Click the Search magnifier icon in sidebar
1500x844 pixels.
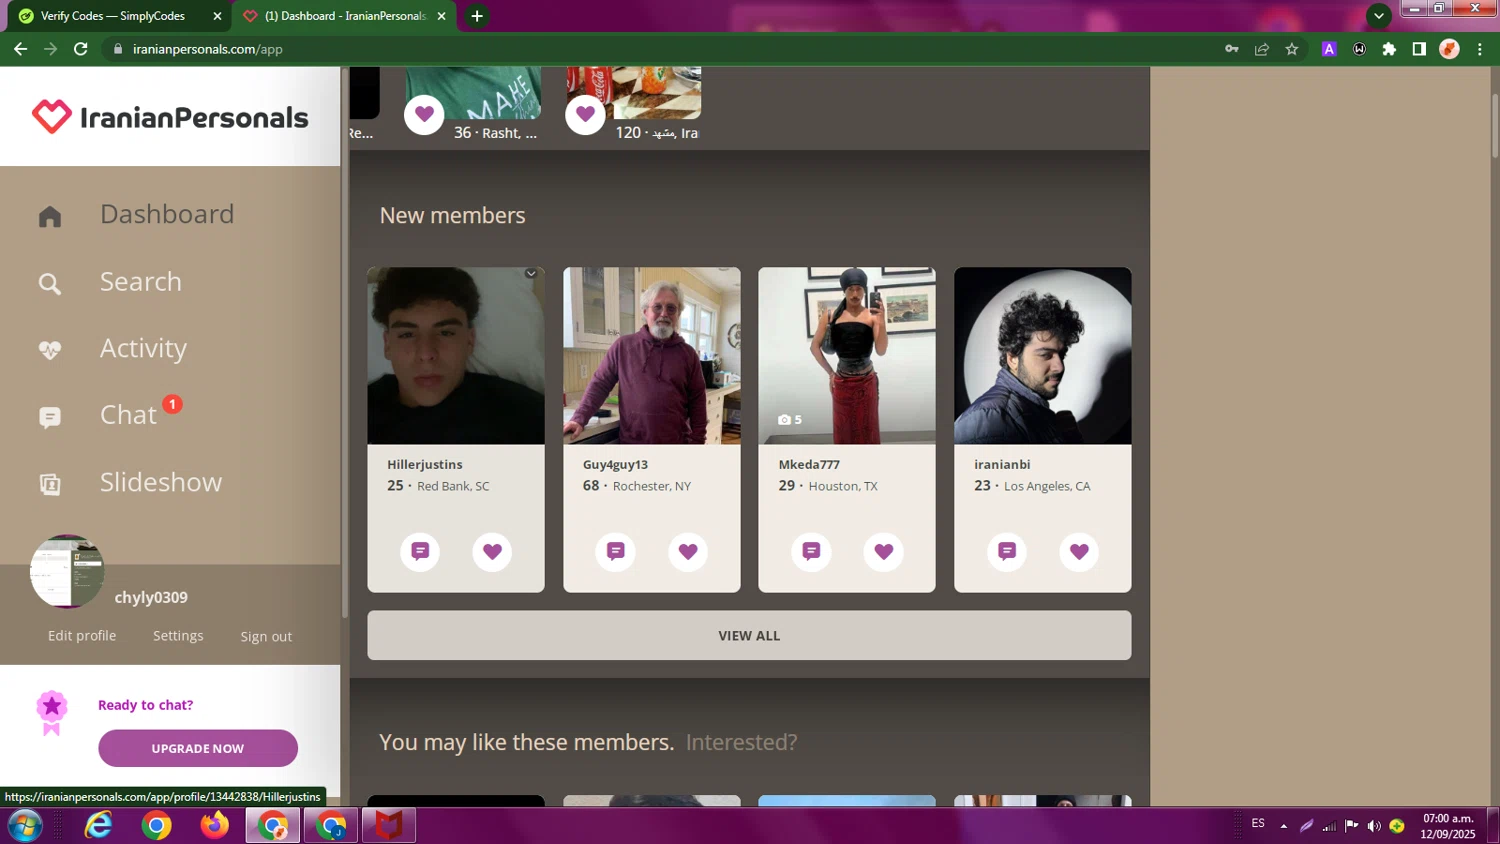pos(50,284)
